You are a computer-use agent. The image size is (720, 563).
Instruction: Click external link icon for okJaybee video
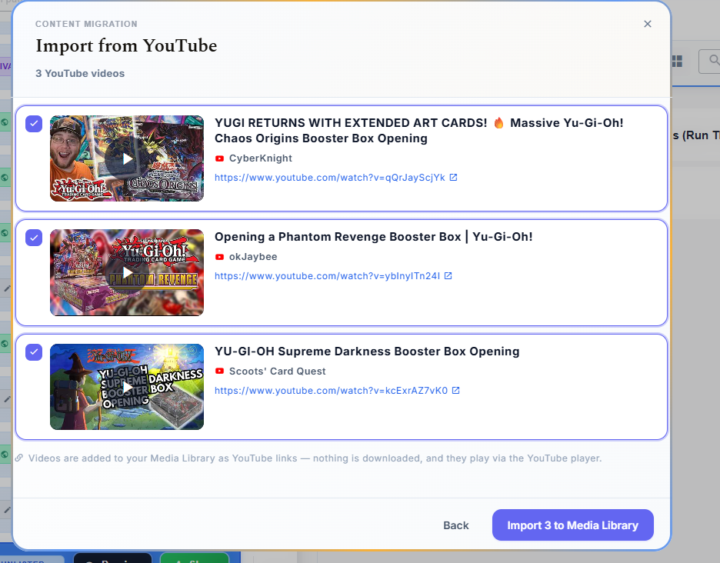[x=448, y=276]
